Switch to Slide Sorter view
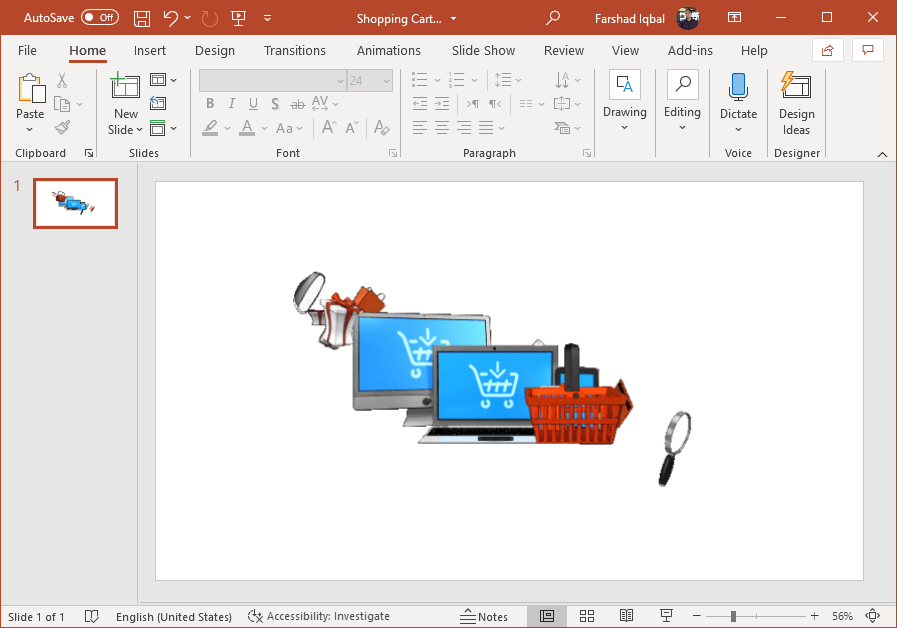 (x=587, y=616)
